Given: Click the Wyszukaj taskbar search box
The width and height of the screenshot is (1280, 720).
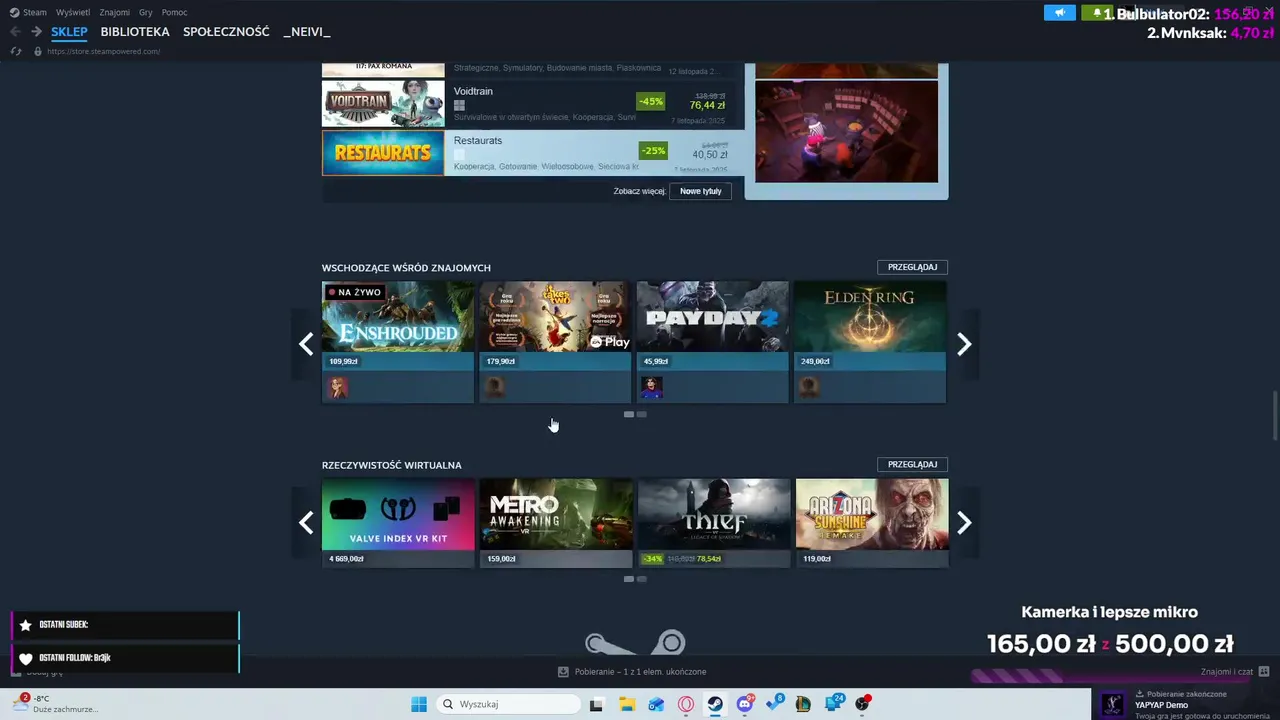Looking at the screenshot, I should pos(508,704).
